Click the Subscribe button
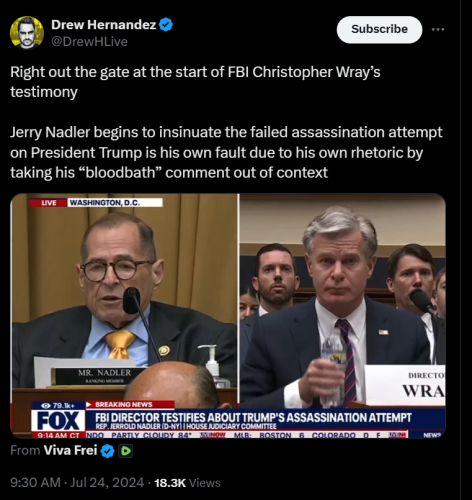 tap(379, 29)
